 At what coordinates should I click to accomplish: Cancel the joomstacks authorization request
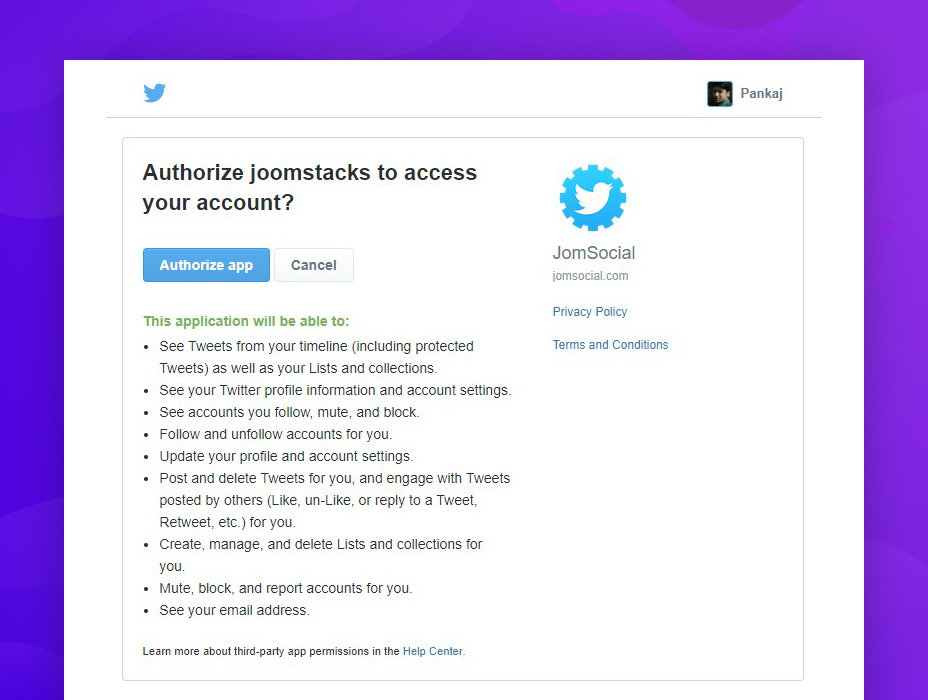click(x=314, y=265)
